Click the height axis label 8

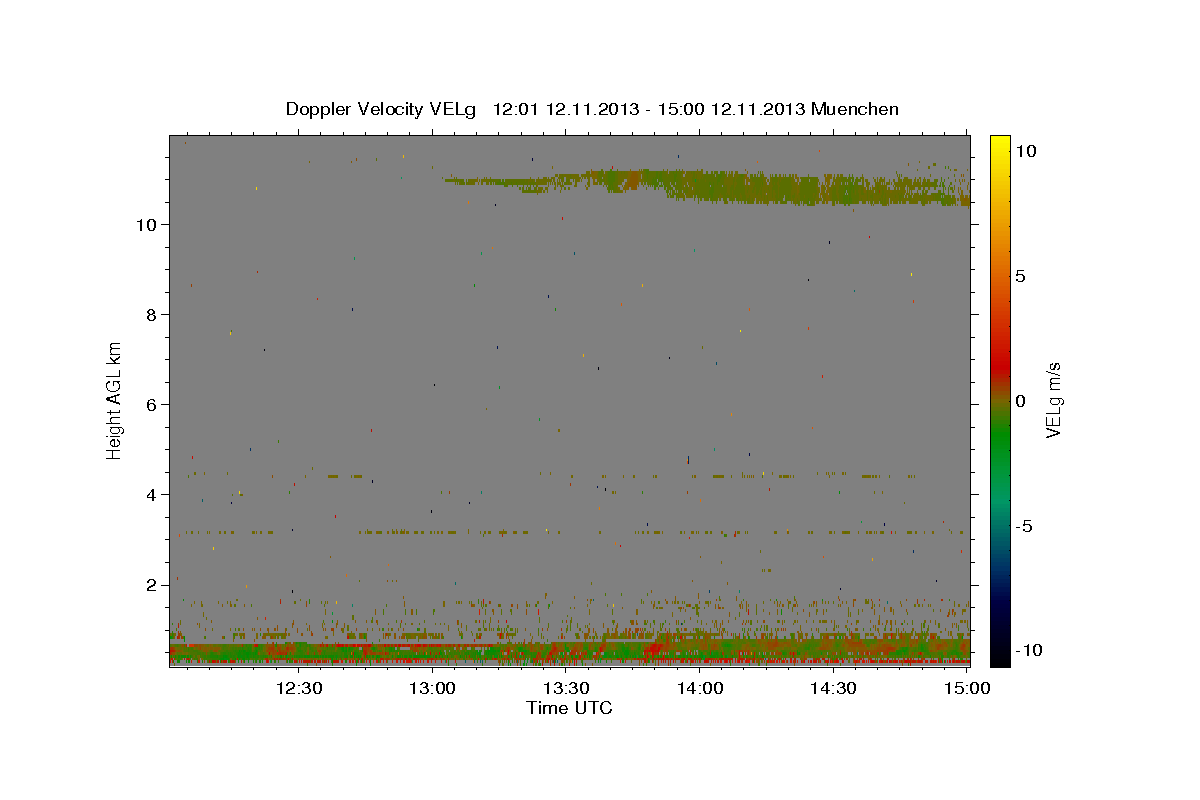pyautogui.click(x=153, y=315)
